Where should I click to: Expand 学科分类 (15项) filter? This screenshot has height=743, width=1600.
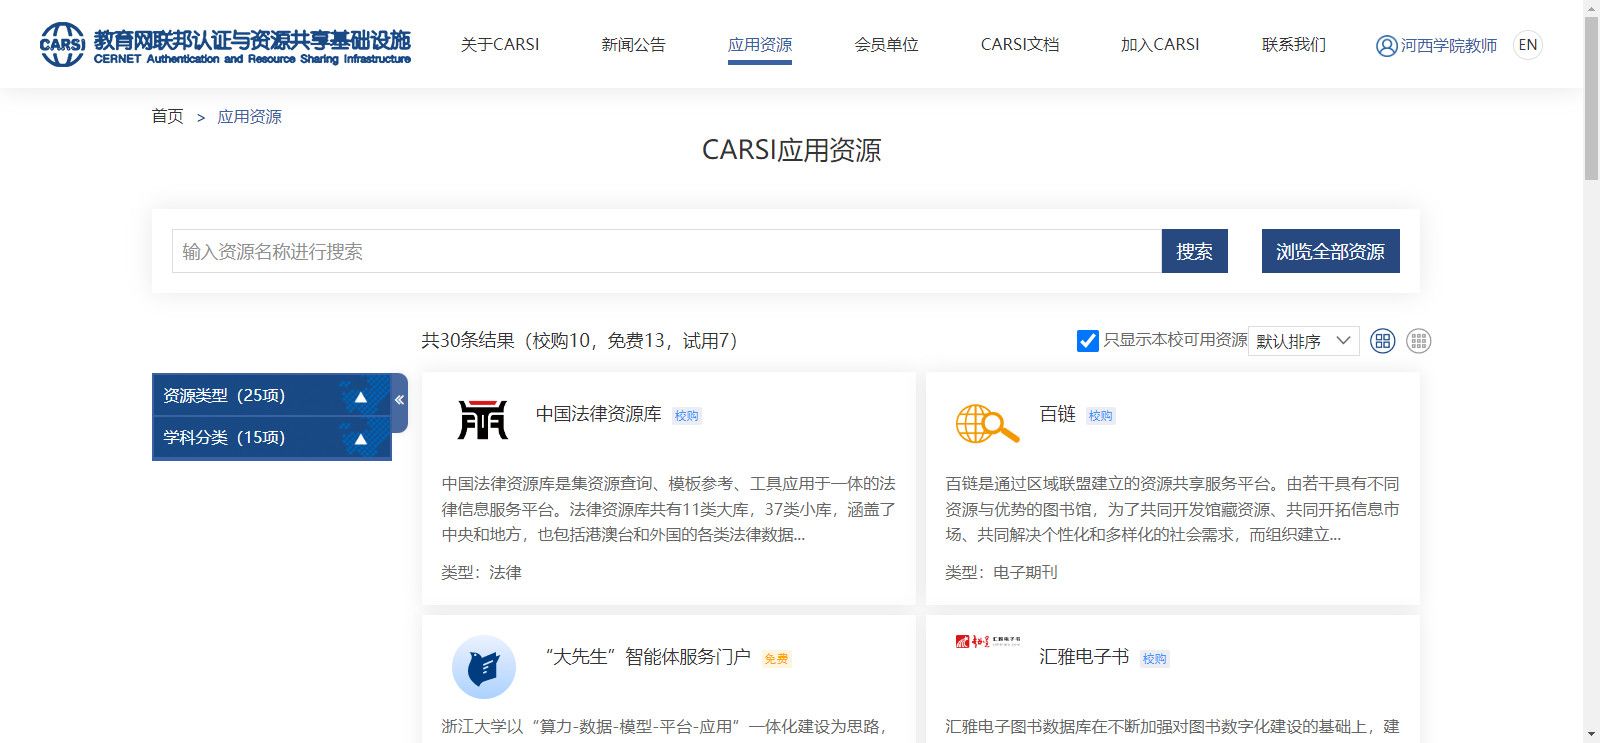[271, 438]
